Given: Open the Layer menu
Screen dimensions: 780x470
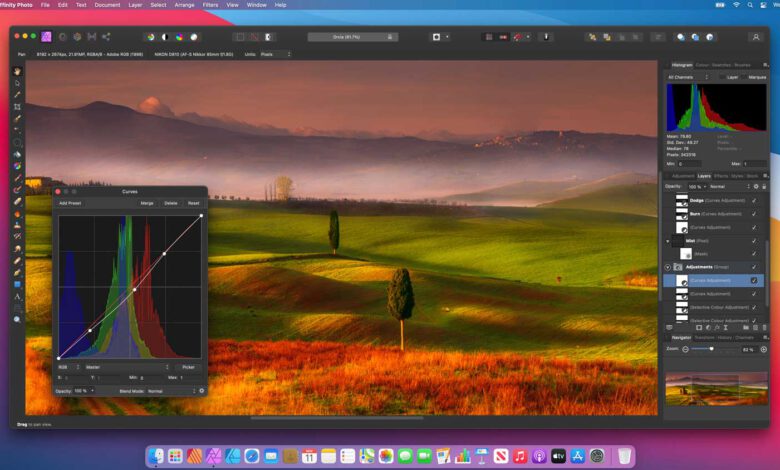Looking at the screenshot, I should click(135, 5).
